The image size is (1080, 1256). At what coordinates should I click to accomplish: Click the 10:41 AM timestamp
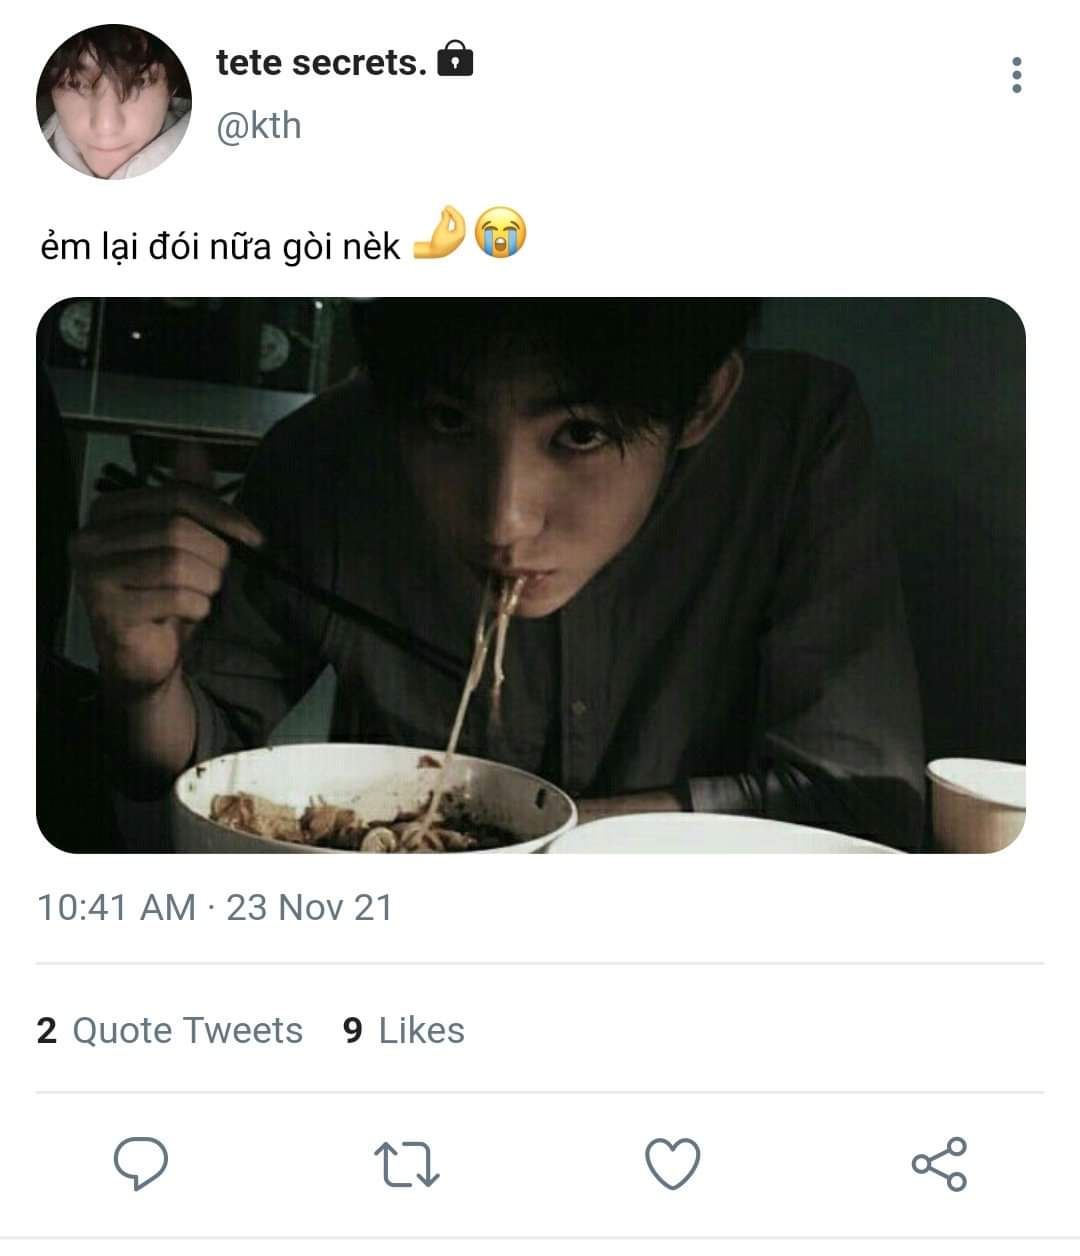(116, 907)
